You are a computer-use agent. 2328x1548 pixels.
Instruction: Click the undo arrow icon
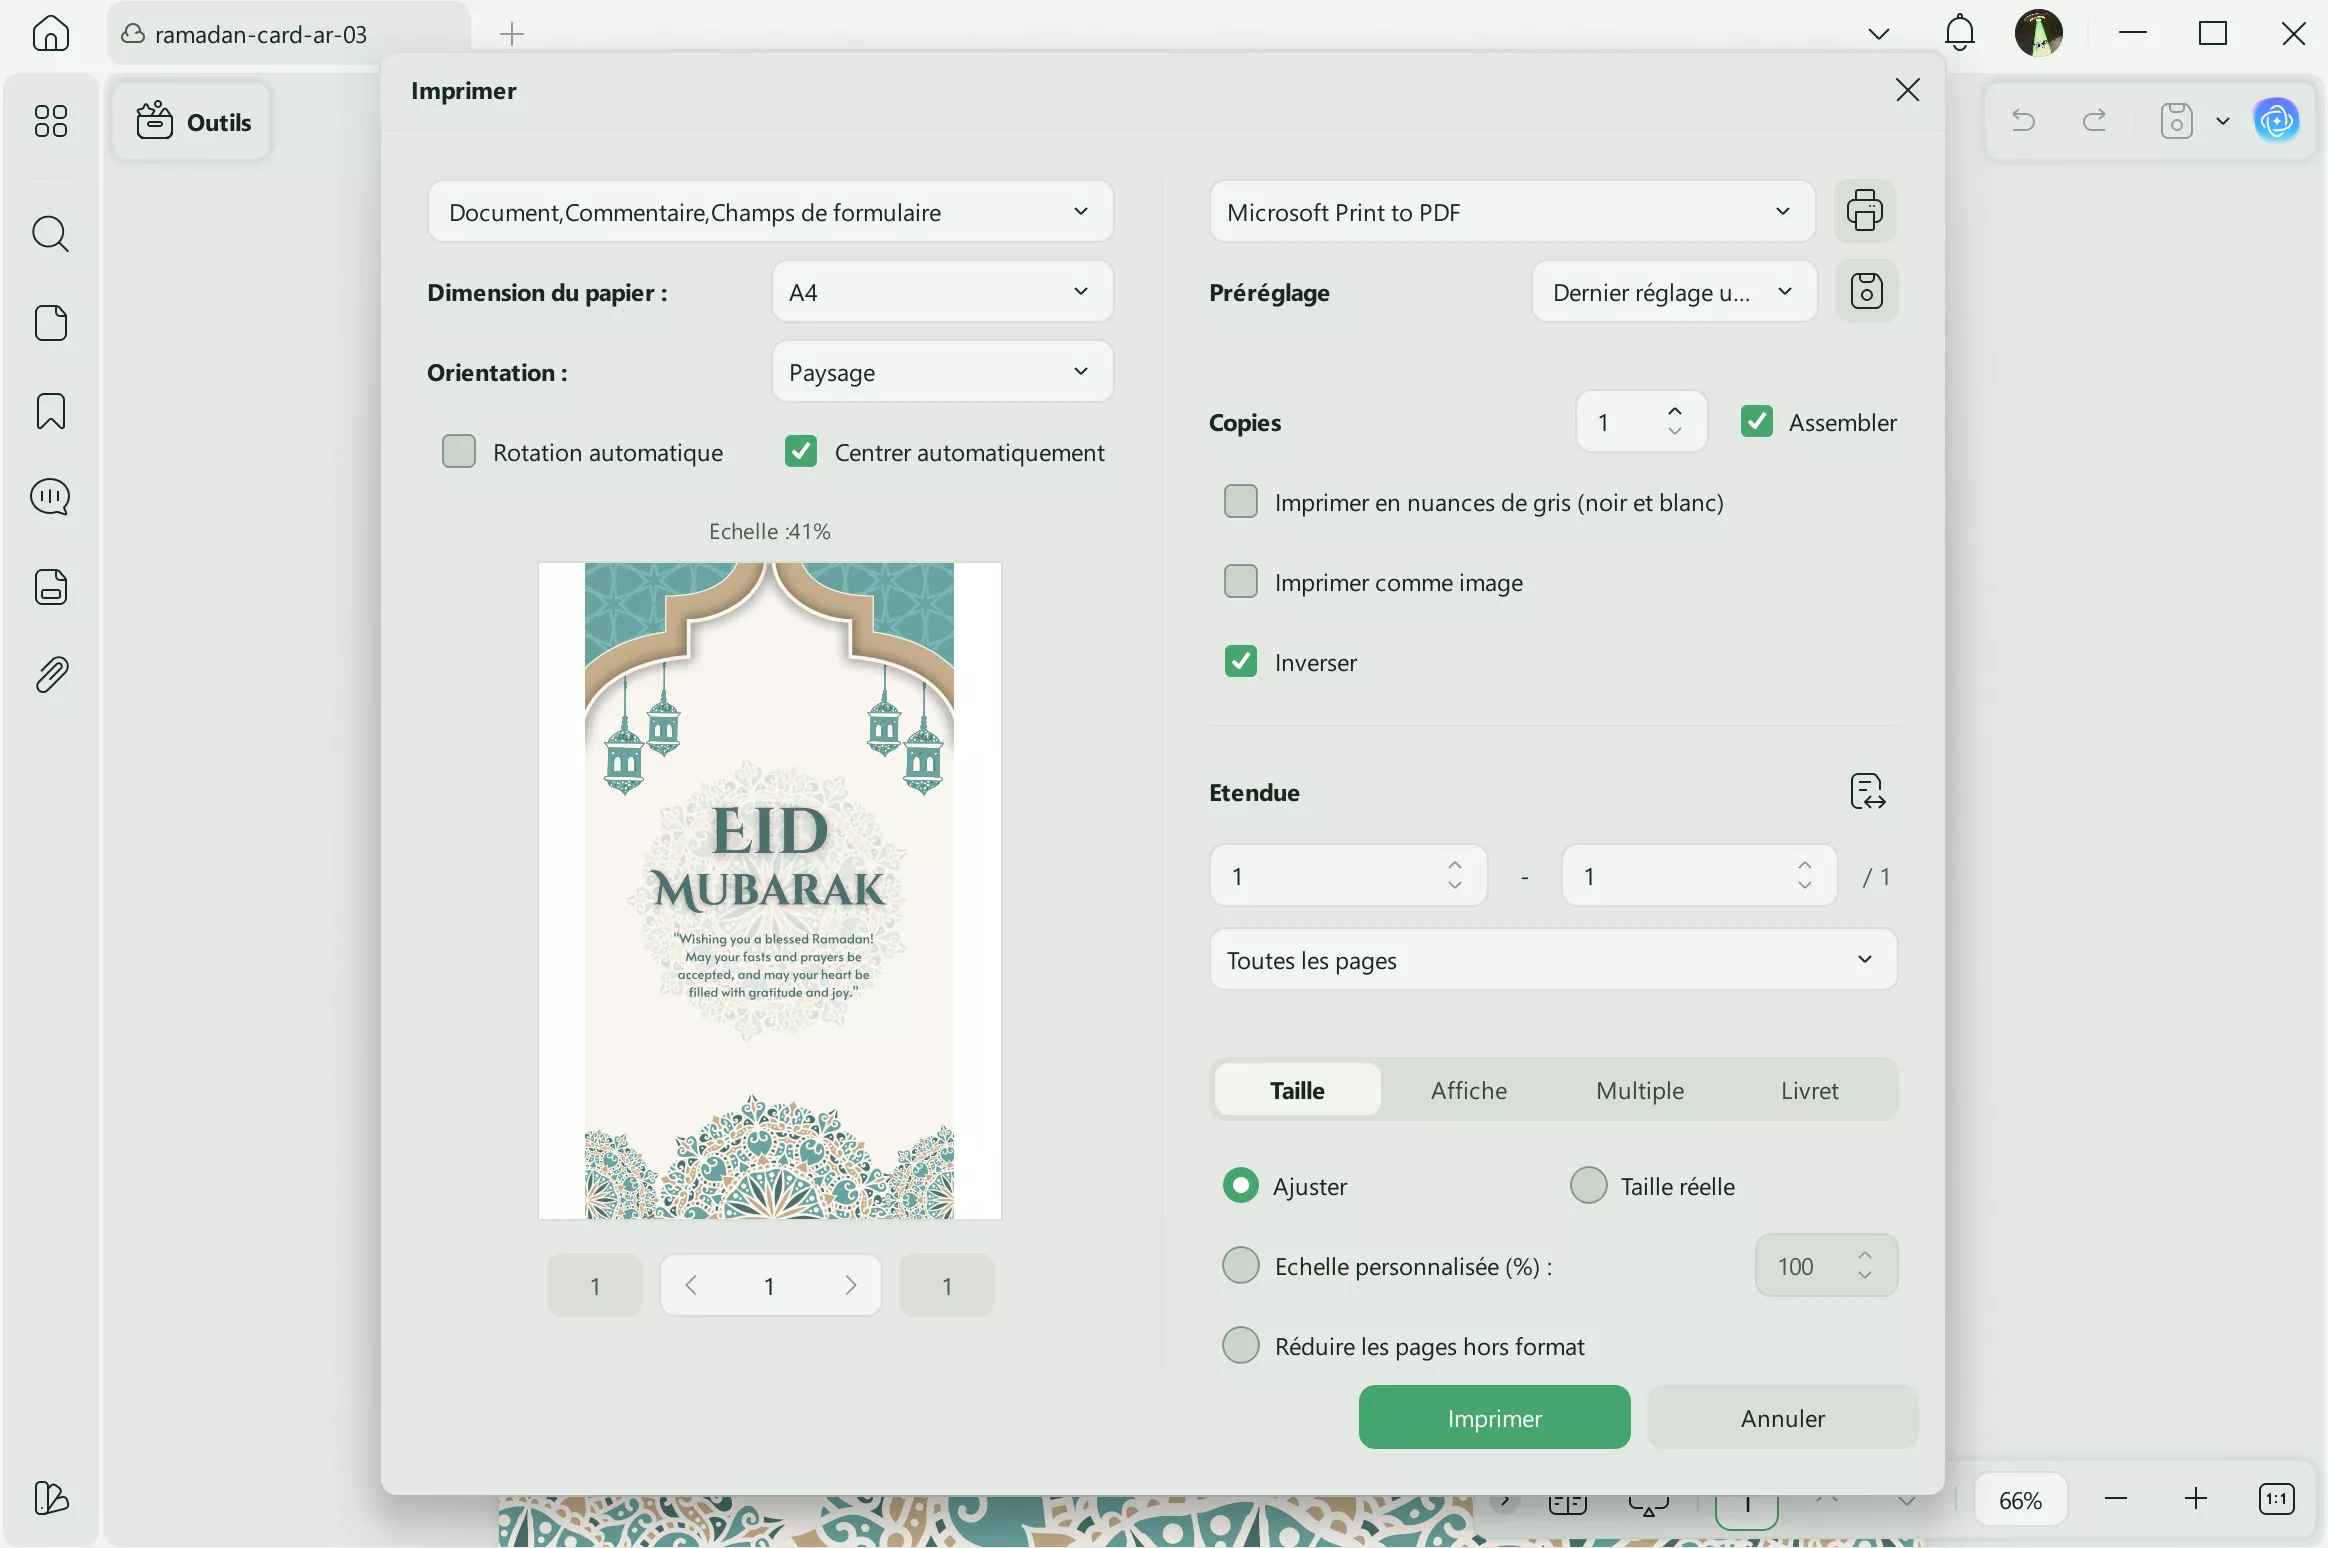coord(2021,120)
